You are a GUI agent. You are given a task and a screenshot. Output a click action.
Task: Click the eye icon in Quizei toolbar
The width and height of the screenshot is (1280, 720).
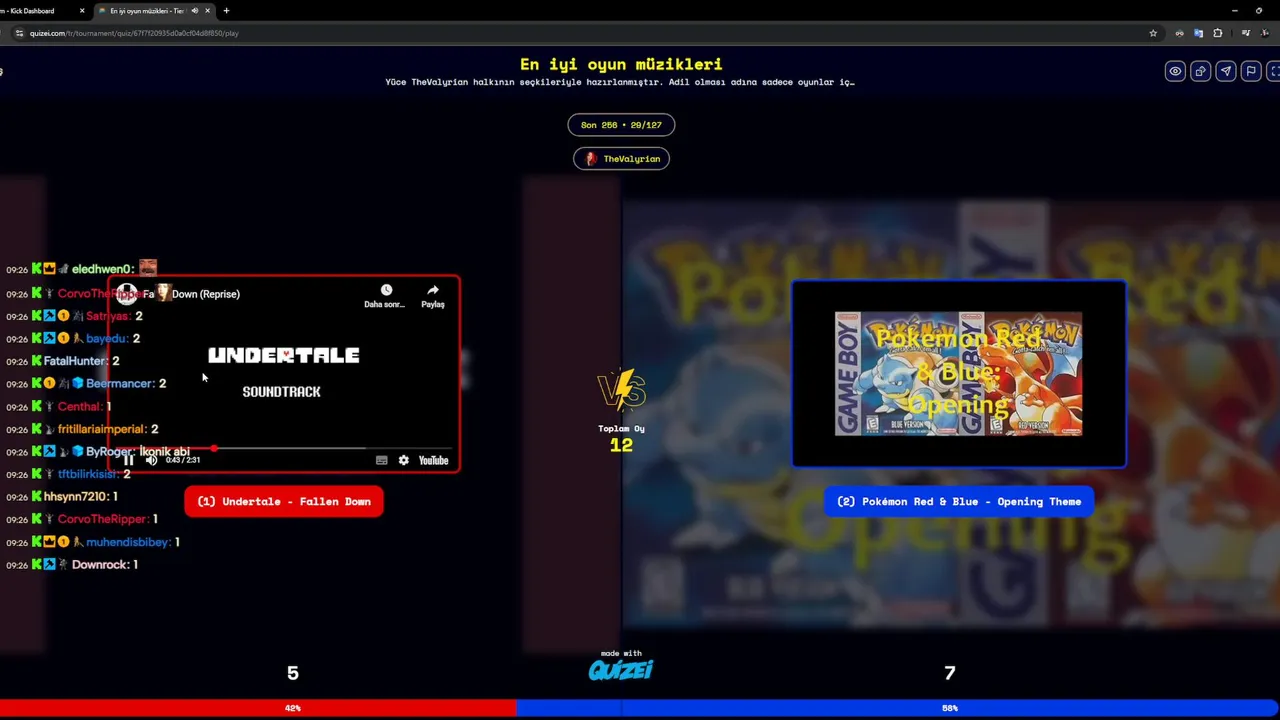pyautogui.click(x=1175, y=71)
